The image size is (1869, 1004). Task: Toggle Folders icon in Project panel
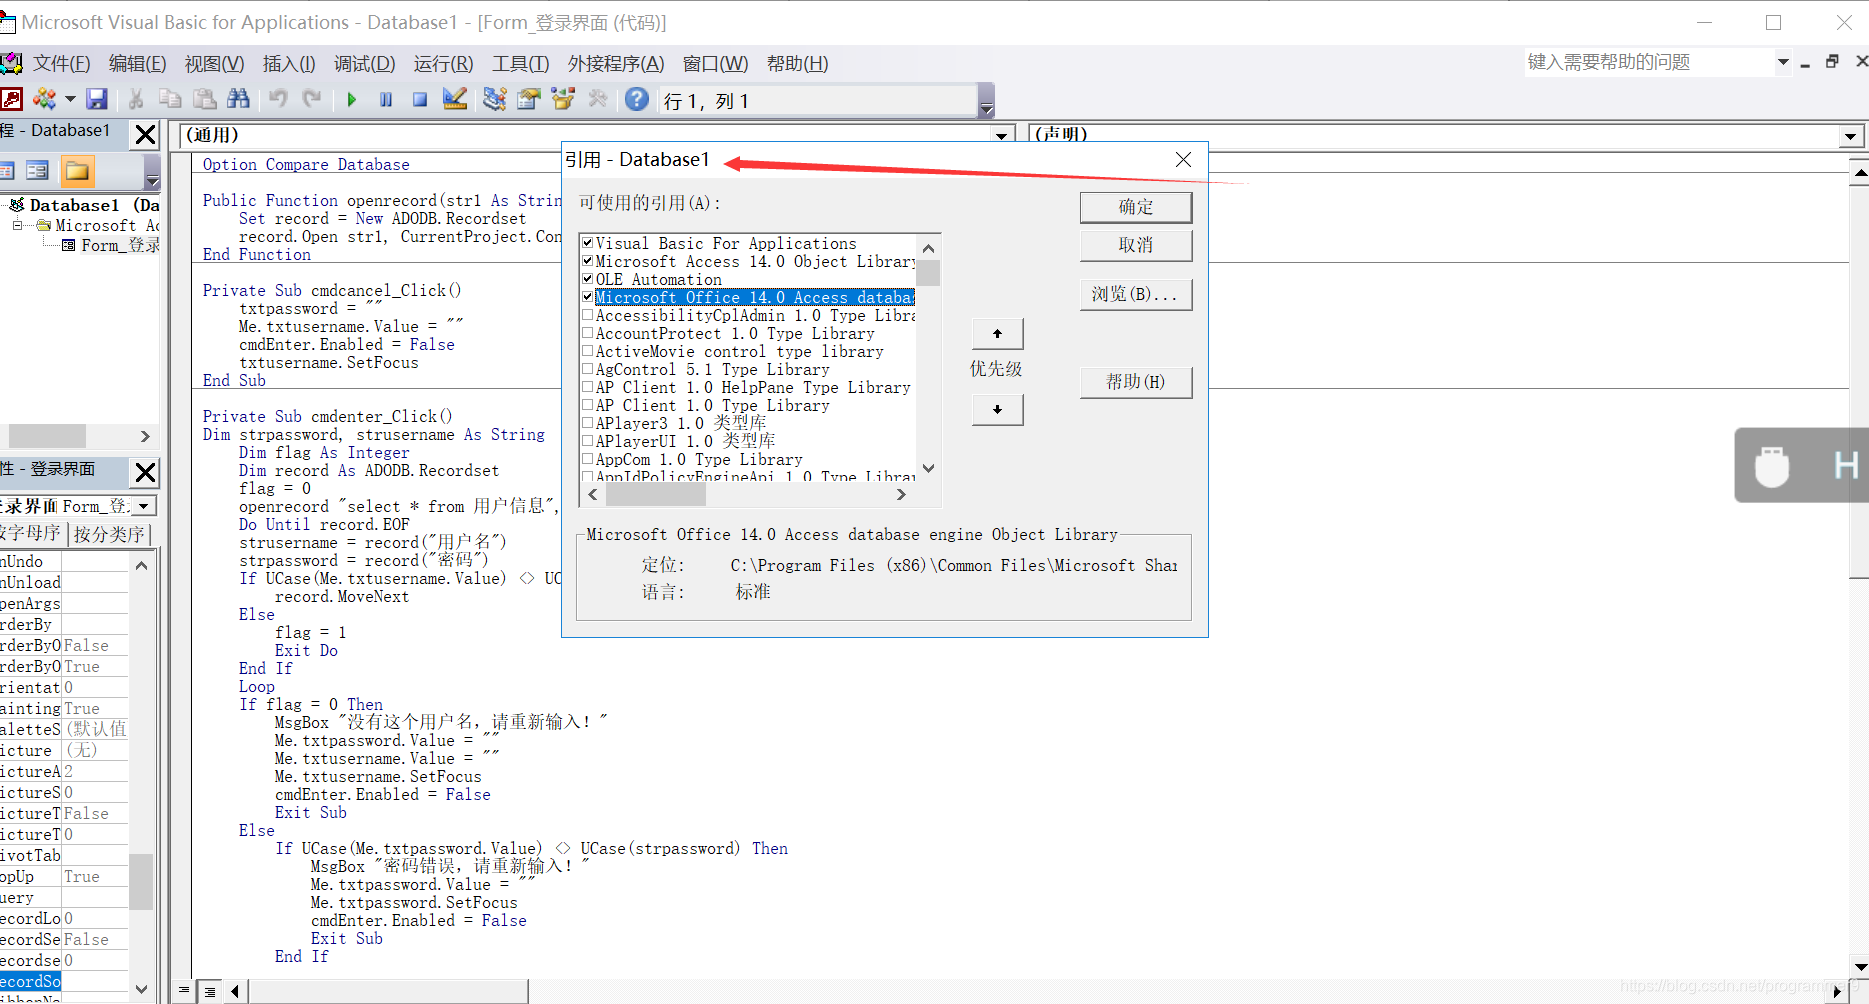[x=77, y=170]
